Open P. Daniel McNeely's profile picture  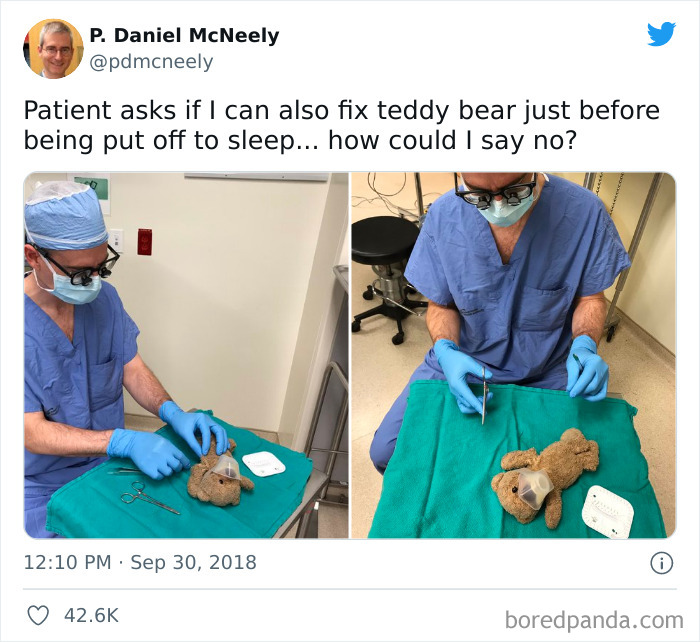pos(53,49)
